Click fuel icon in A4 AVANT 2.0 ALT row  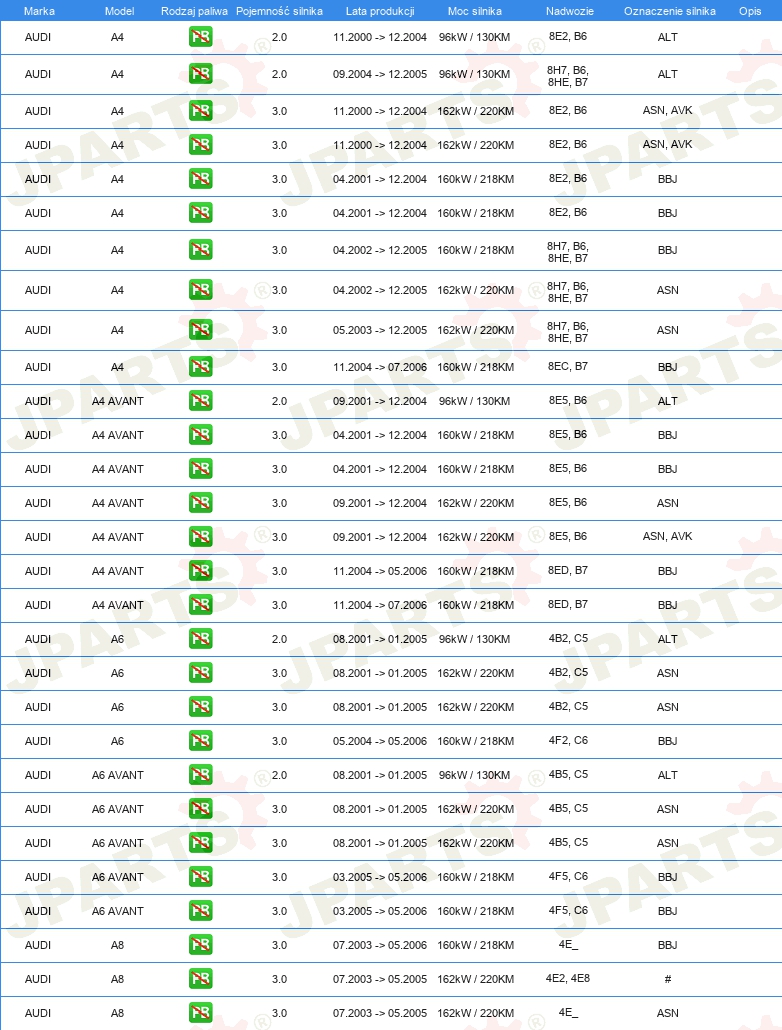200,401
